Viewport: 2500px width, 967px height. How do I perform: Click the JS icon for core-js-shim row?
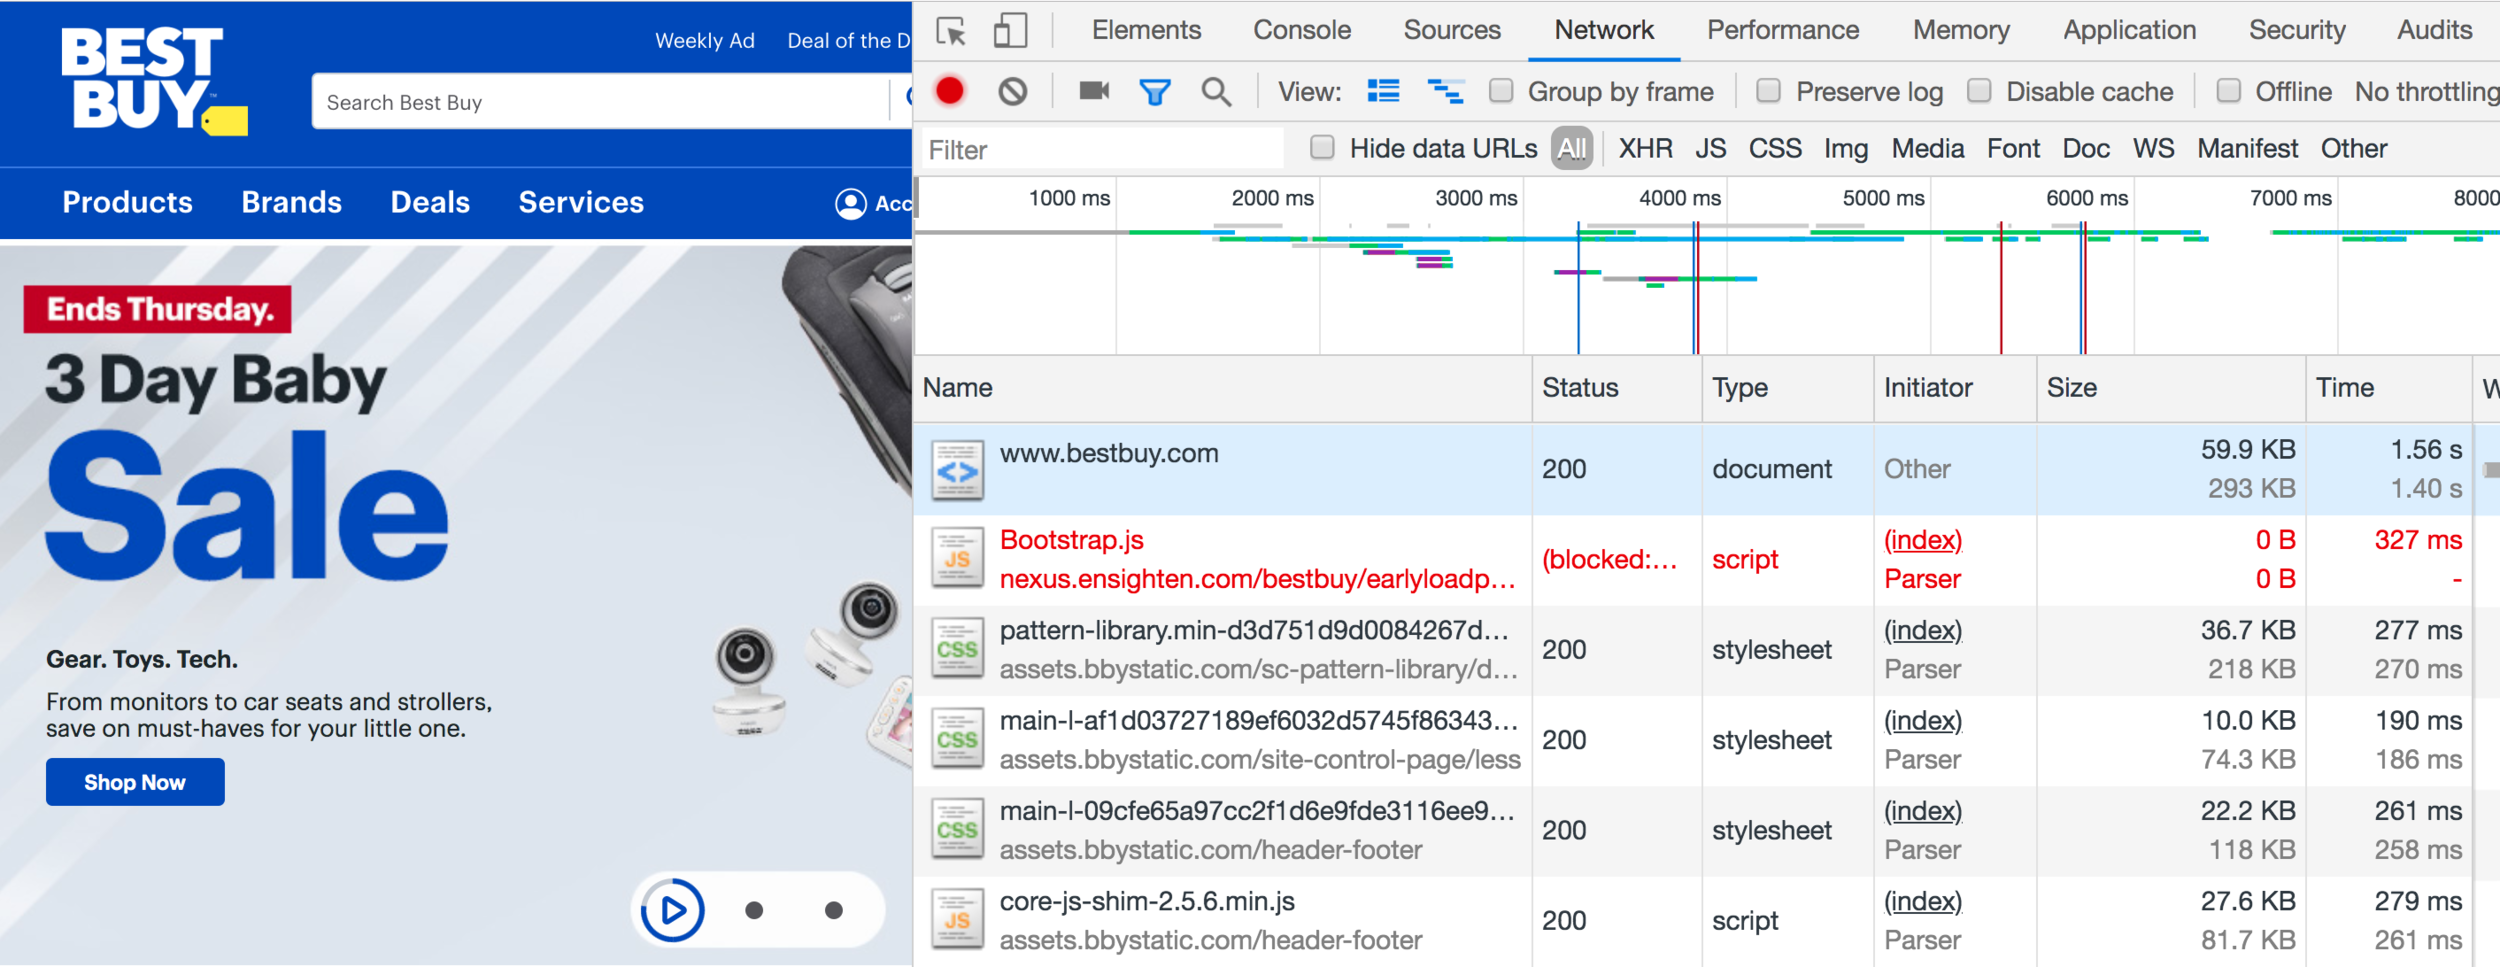(x=957, y=920)
